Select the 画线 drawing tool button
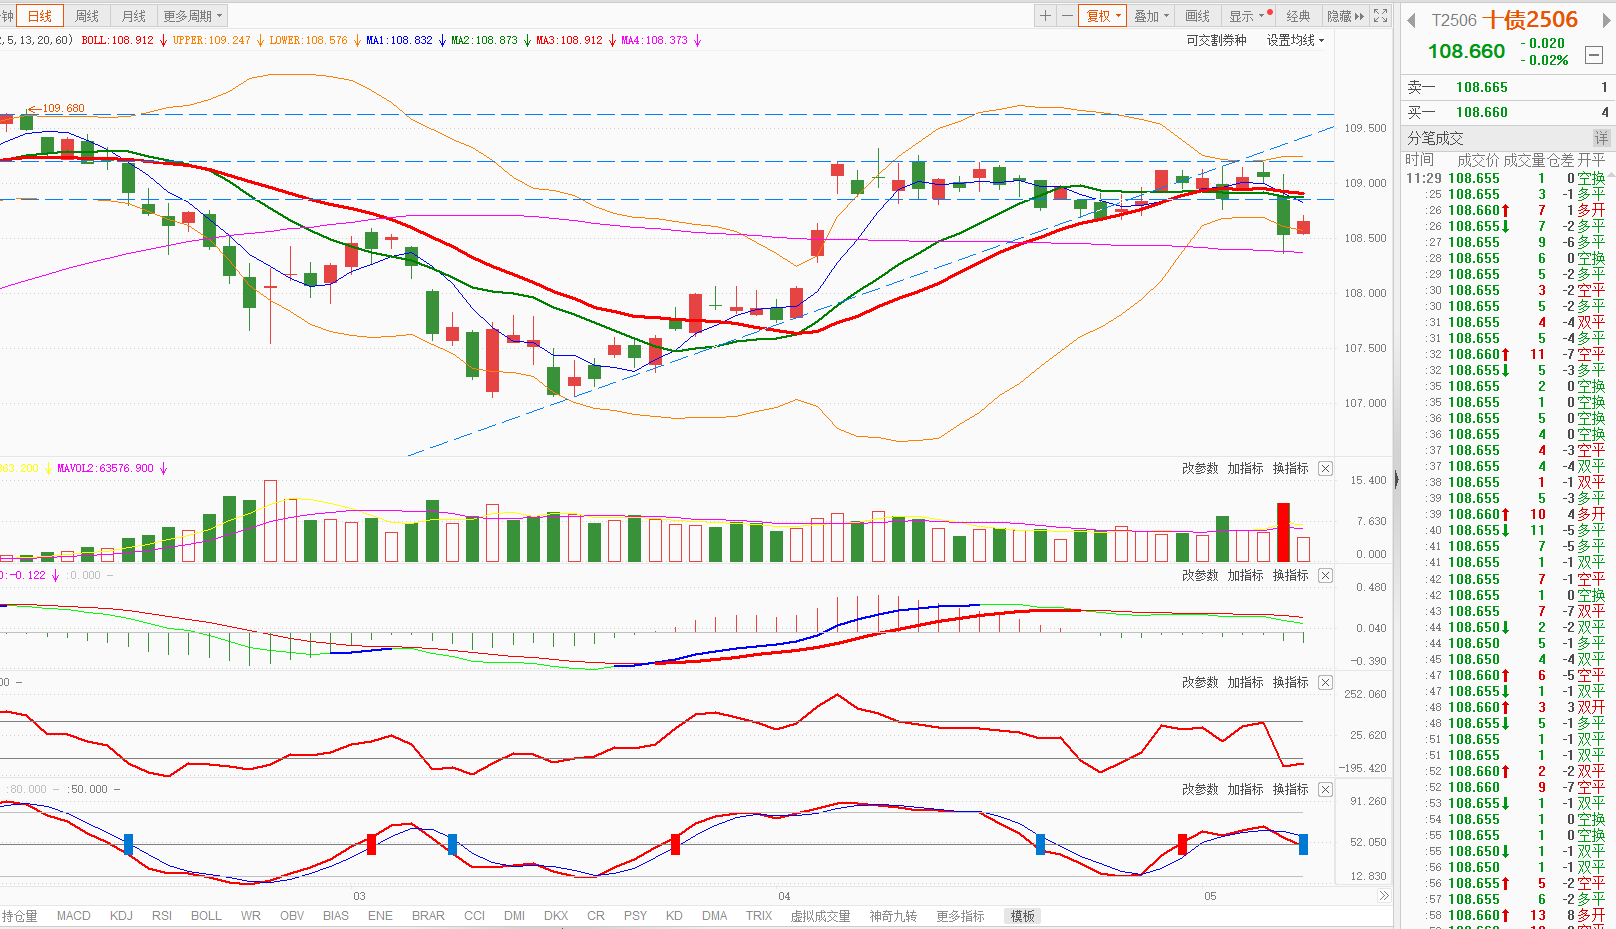The width and height of the screenshot is (1616, 929). coord(1198,16)
